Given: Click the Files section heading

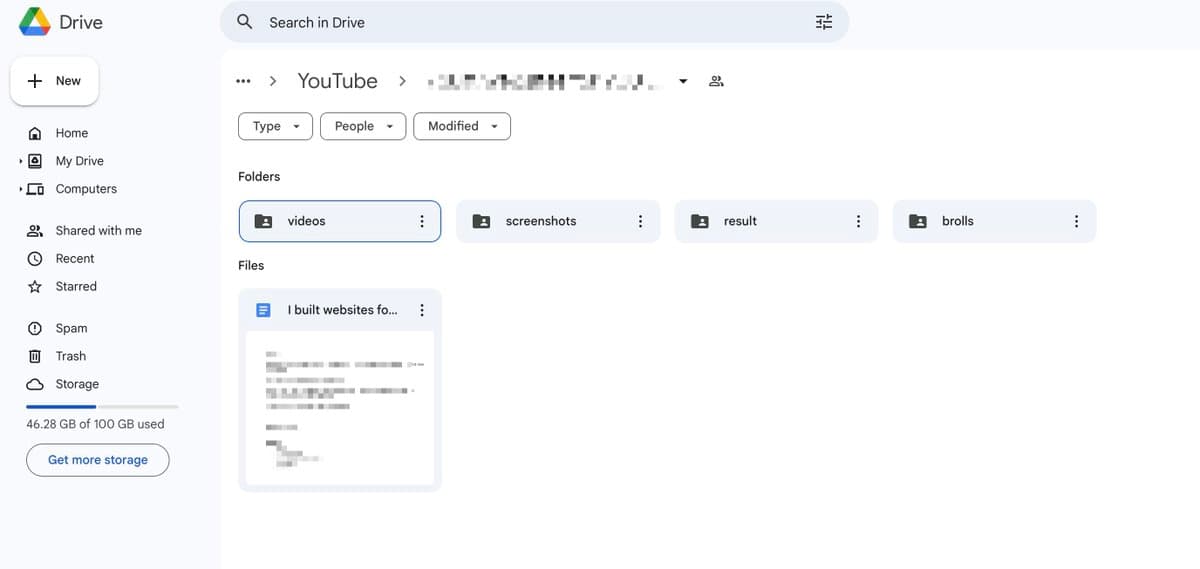Looking at the screenshot, I should [251, 266].
